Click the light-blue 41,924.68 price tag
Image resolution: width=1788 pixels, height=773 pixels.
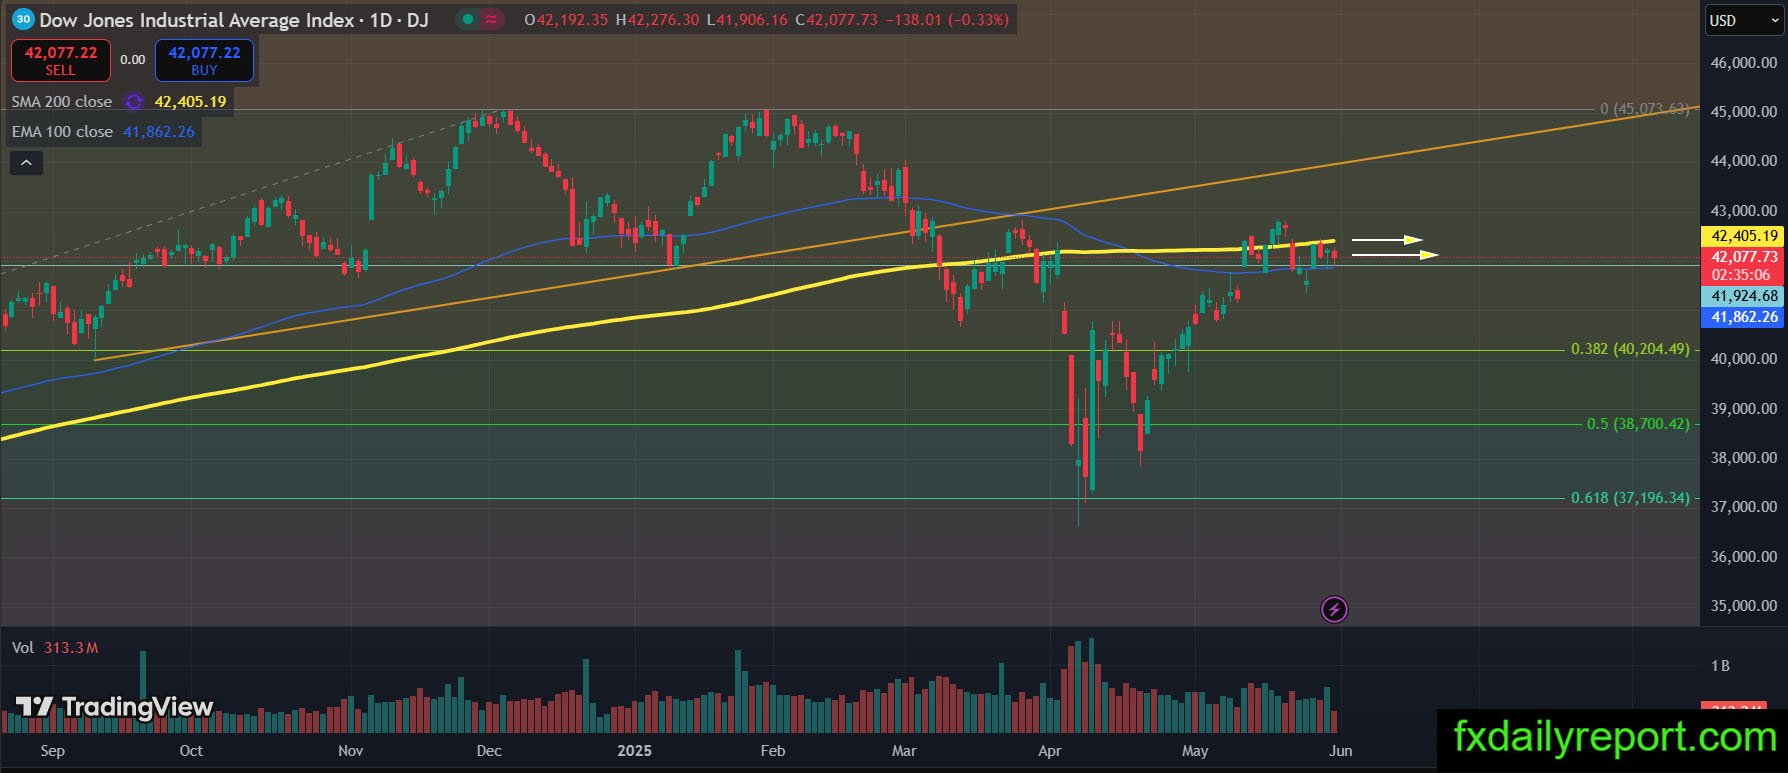(1744, 296)
